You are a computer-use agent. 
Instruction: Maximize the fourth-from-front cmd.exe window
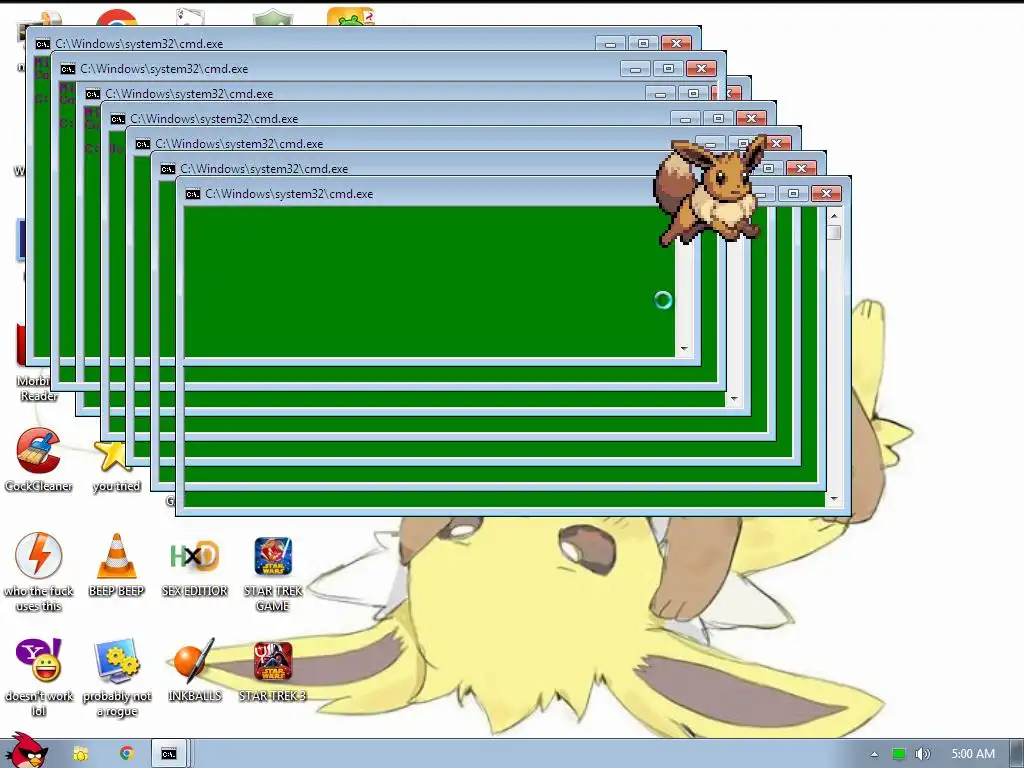coord(718,118)
